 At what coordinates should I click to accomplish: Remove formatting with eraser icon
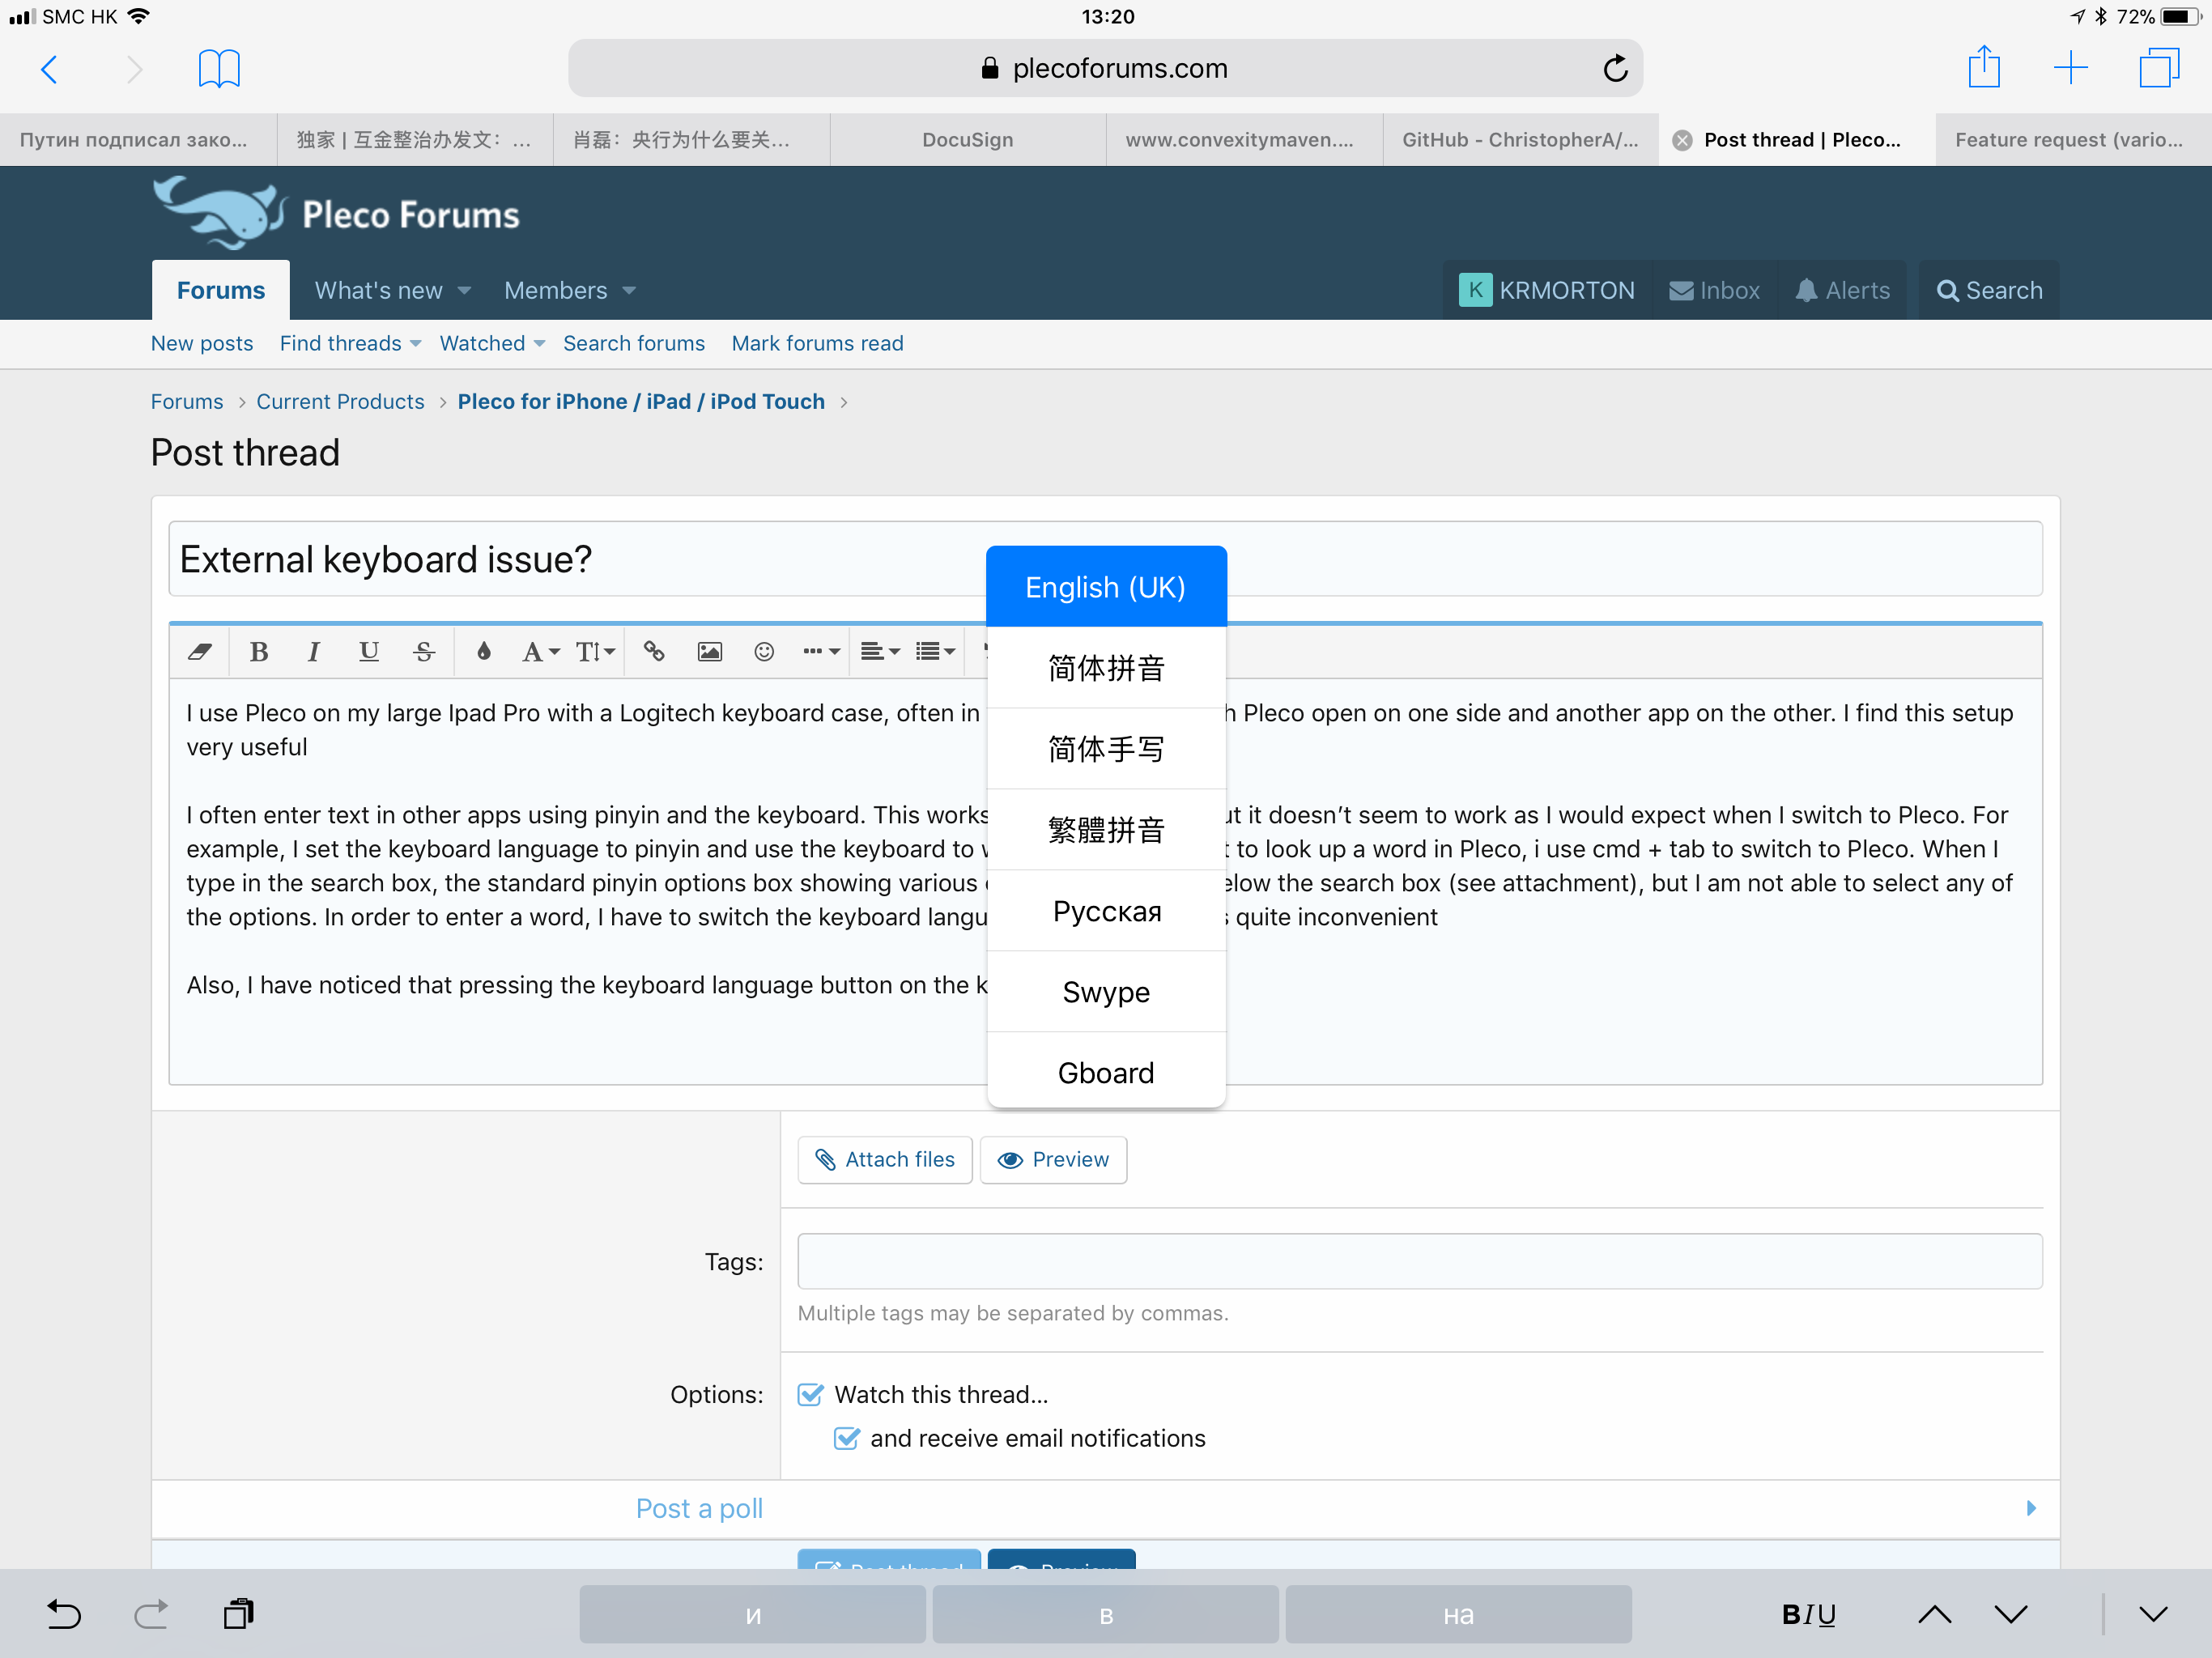200,652
